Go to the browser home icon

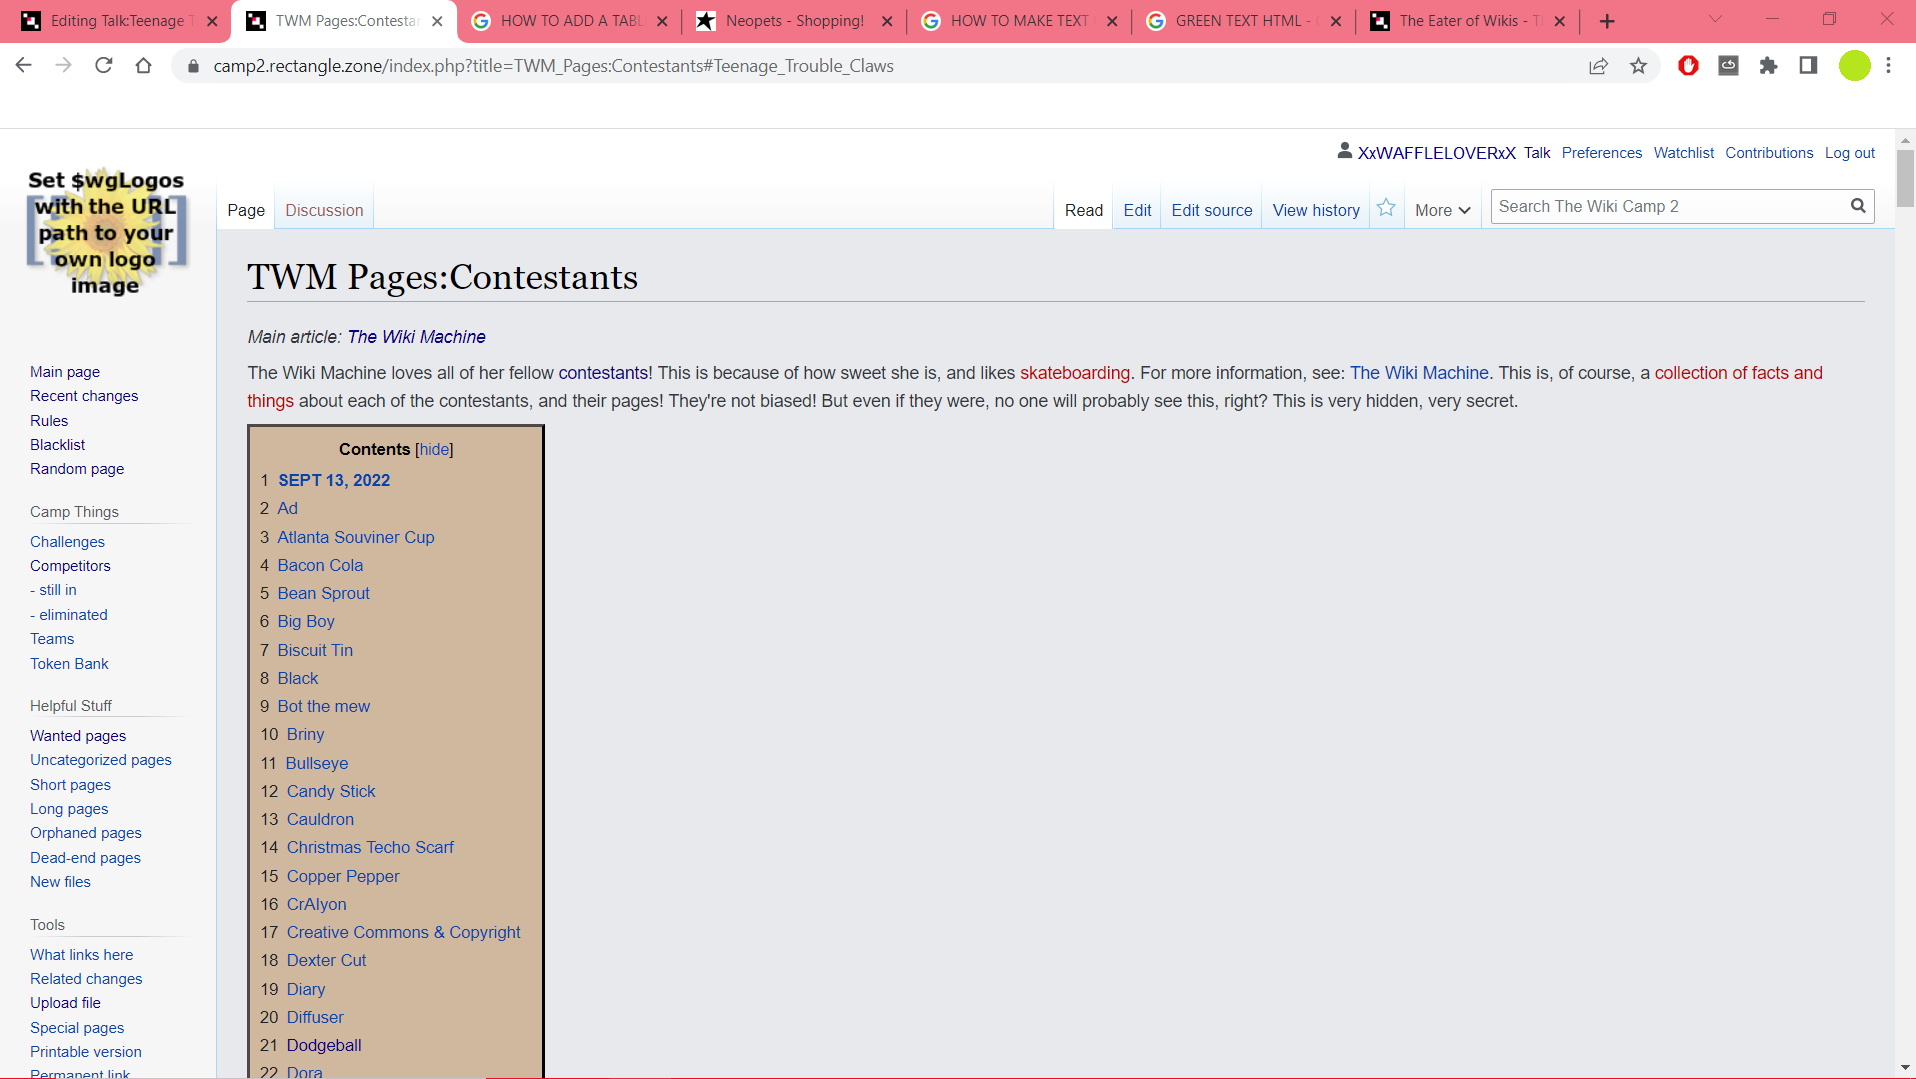click(143, 66)
